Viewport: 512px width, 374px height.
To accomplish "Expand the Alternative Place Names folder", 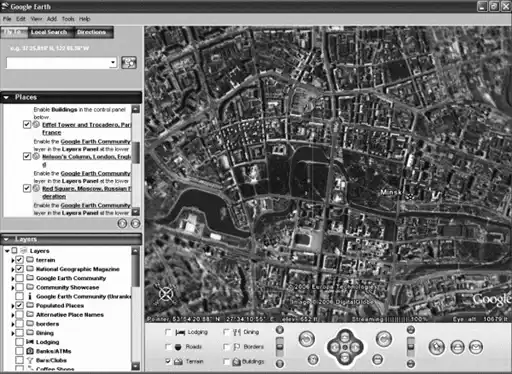I will click(13, 315).
